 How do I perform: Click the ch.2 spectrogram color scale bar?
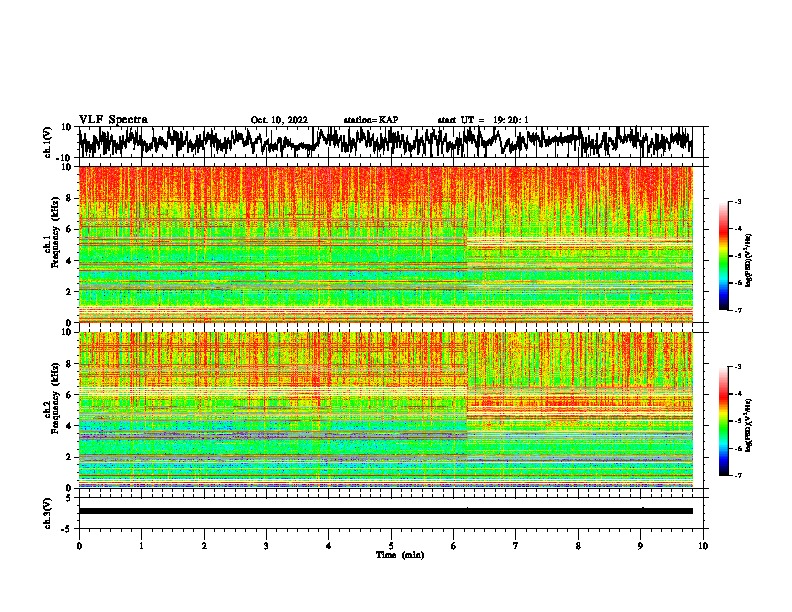pos(723,421)
